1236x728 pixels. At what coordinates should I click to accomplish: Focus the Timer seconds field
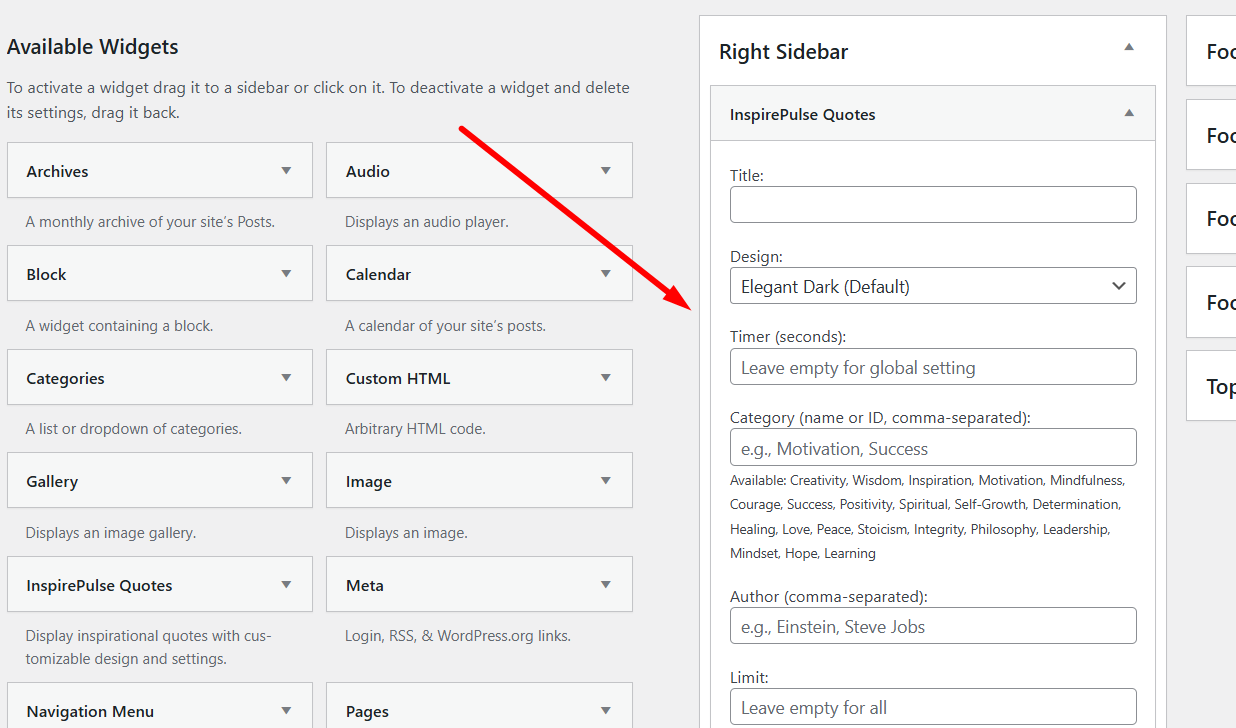pos(932,367)
